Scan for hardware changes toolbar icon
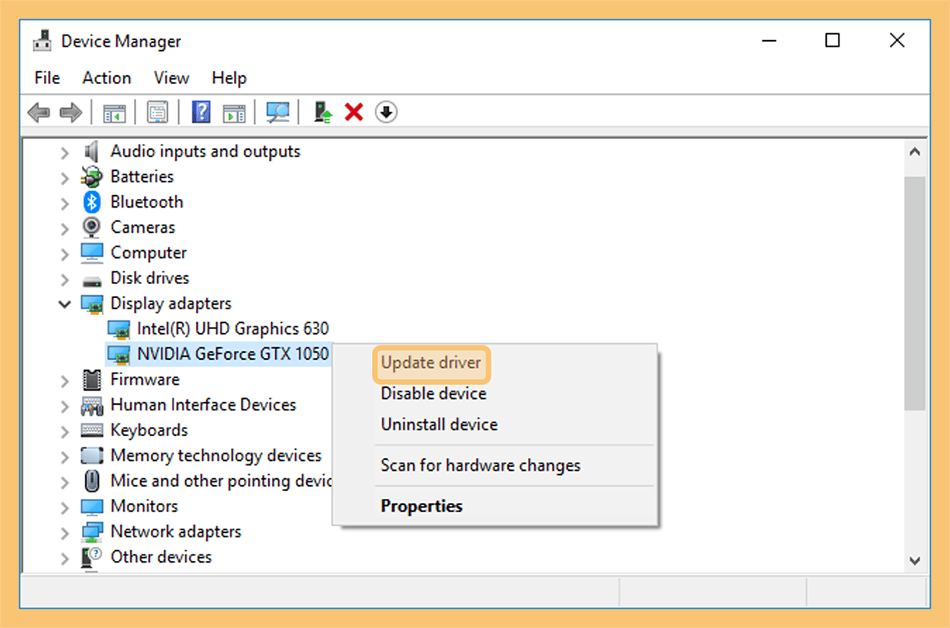950x628 pixels. tap(278, 113)
